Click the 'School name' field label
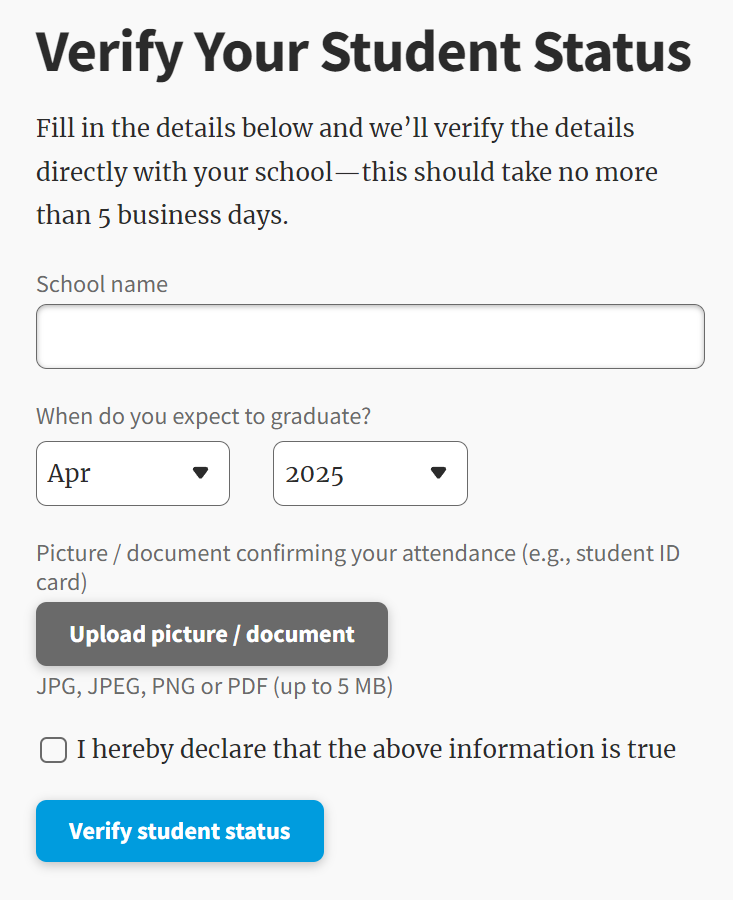 (102, 284)
